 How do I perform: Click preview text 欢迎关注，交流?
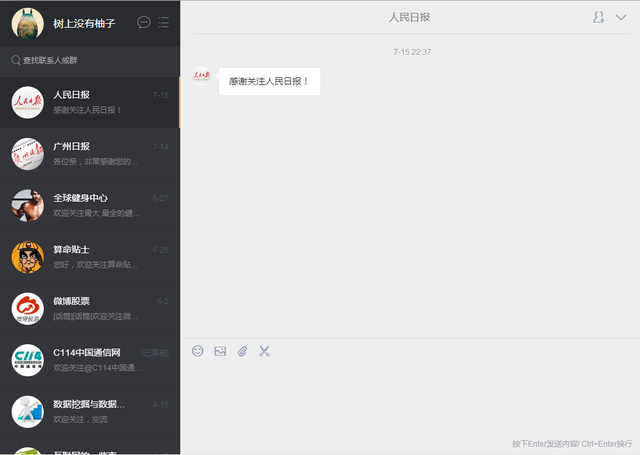click(80, 419)
